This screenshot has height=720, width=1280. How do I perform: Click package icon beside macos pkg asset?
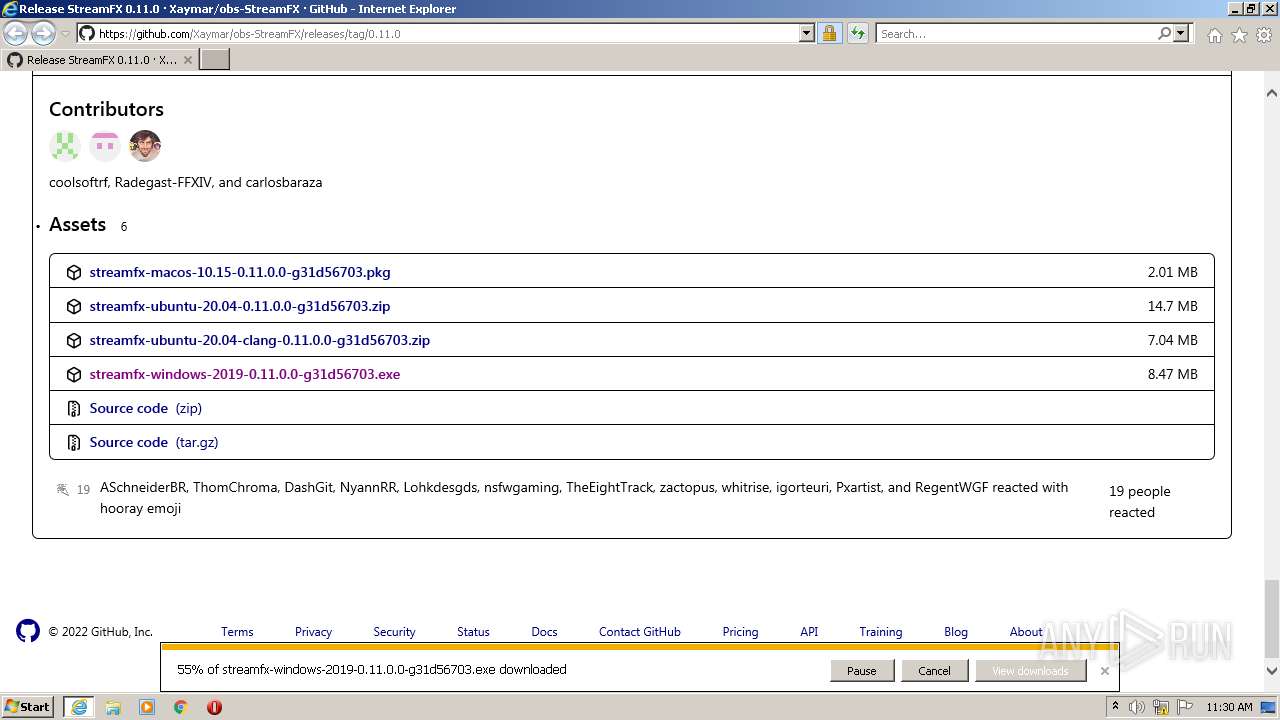73,272
